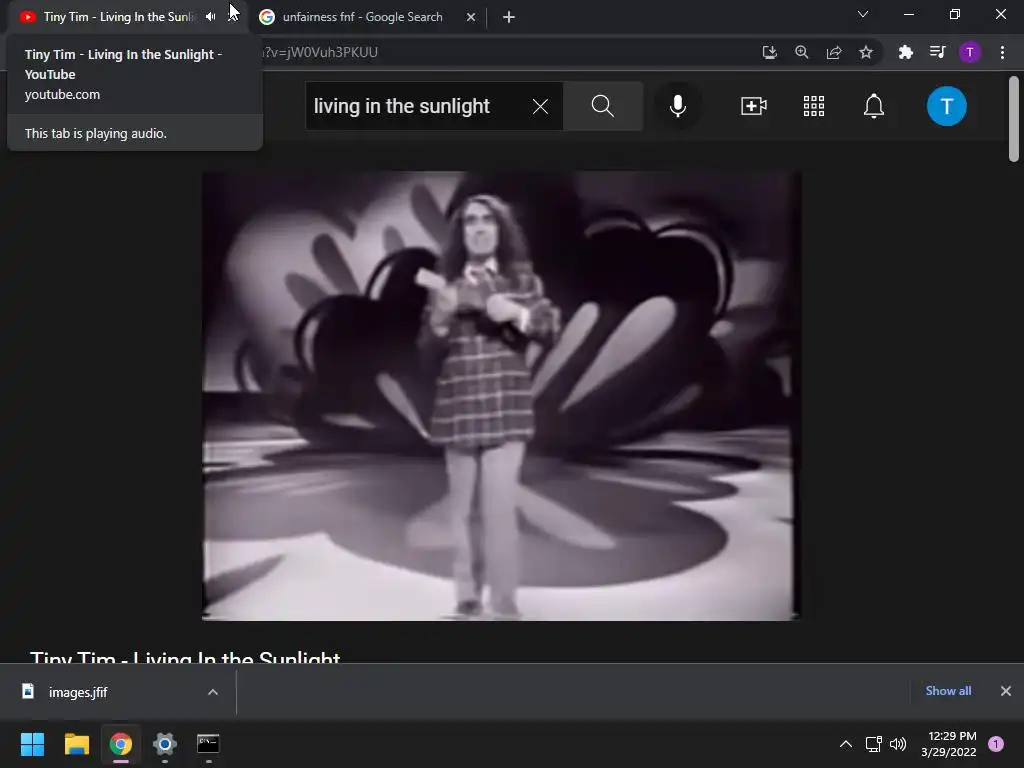Image resolution: width=1024 pixels, height=768 pixels.
Task: Open the tab search dropdown arrow
Action: tap(863, 14)
